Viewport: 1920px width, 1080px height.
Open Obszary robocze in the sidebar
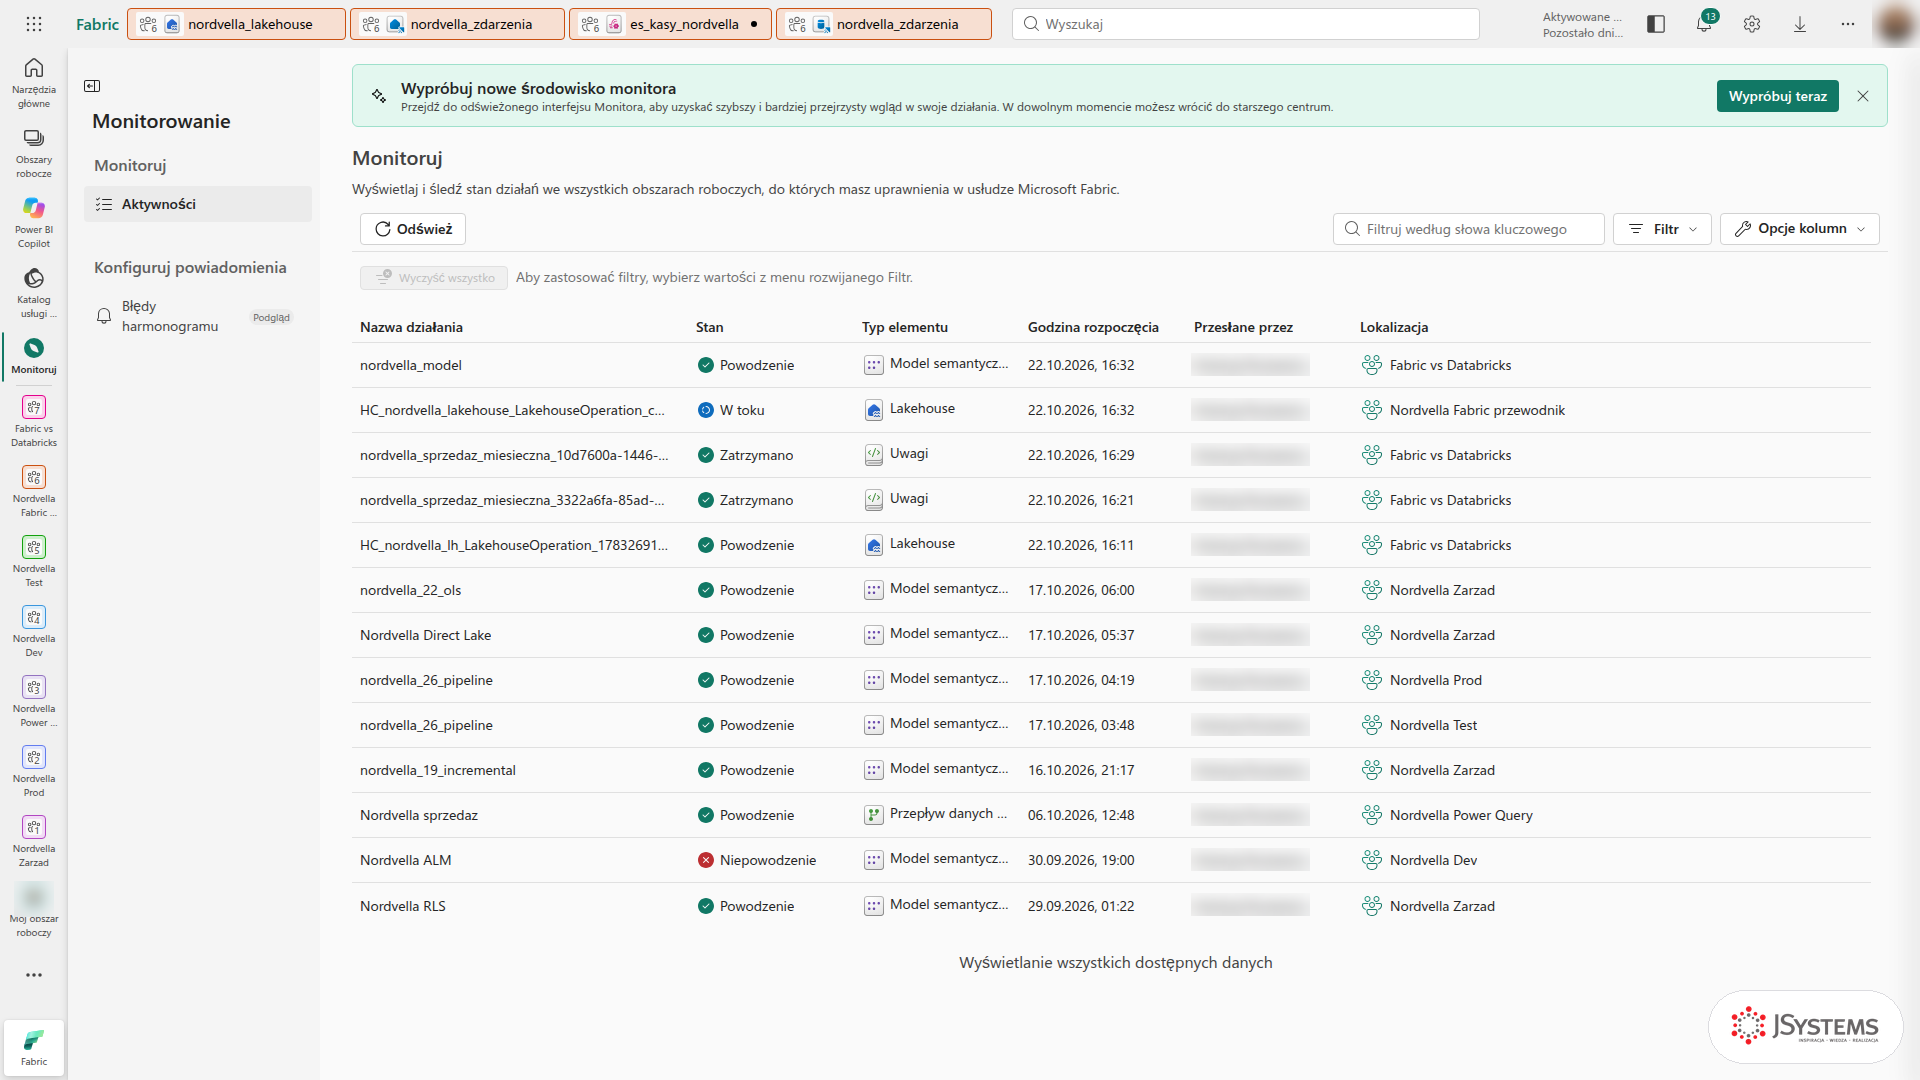[x=34, y=152]
